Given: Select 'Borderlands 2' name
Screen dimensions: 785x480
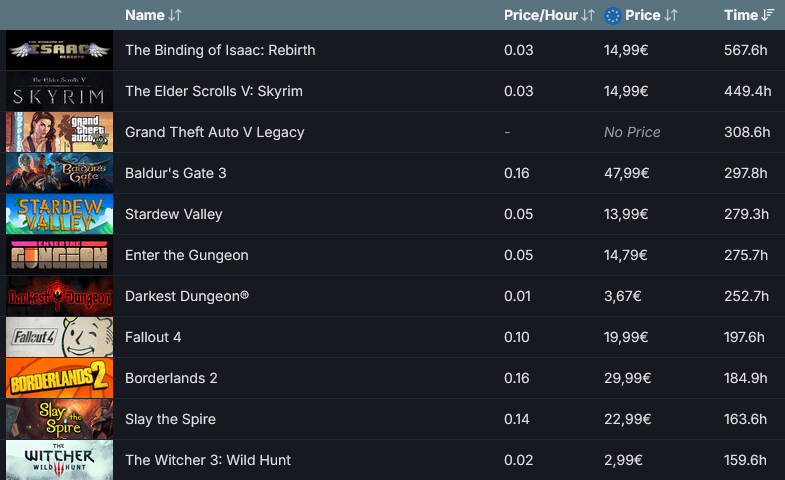Looking at the screenshot, I should pos(171,378).
